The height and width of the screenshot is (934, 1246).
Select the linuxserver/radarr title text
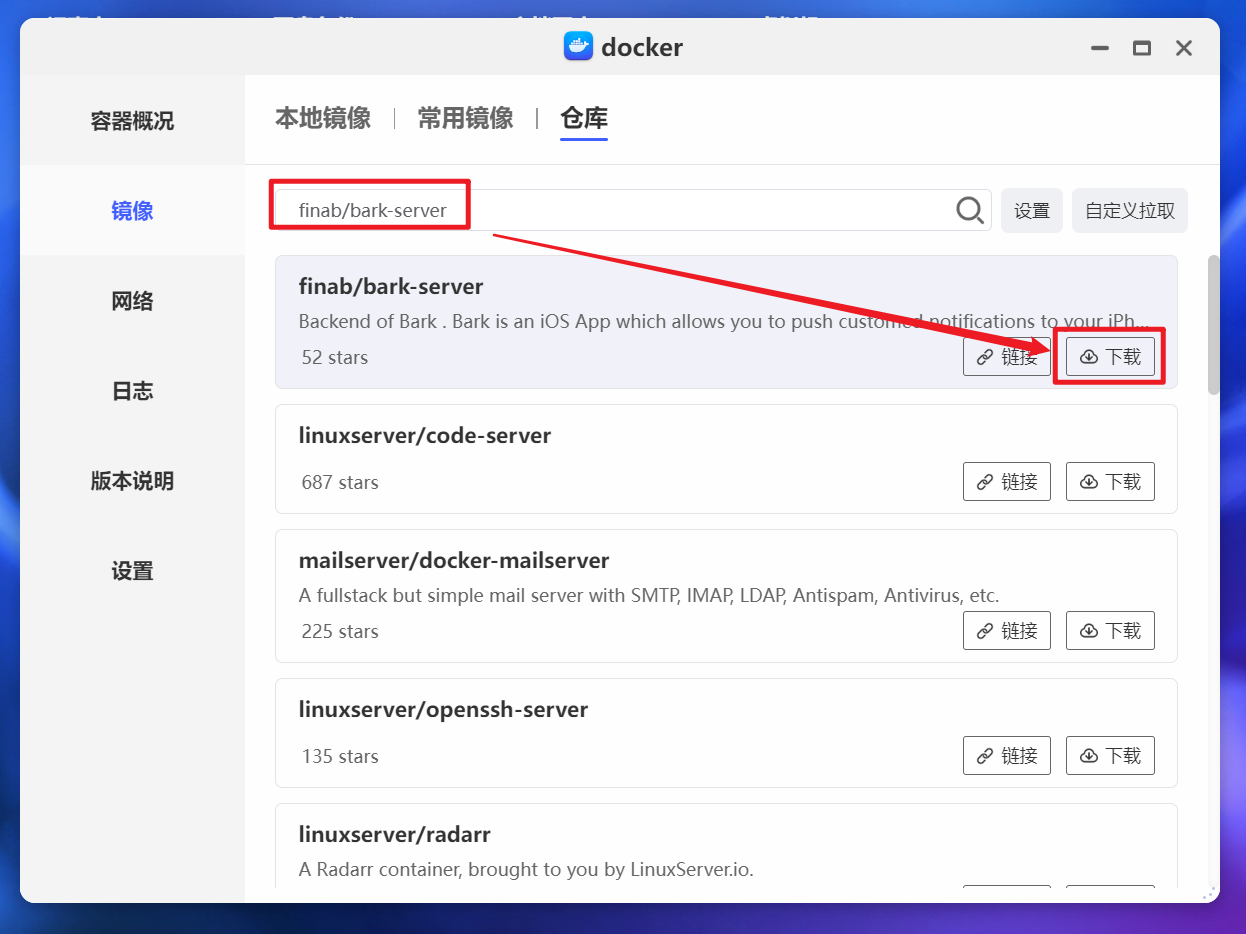pos(394,834)
